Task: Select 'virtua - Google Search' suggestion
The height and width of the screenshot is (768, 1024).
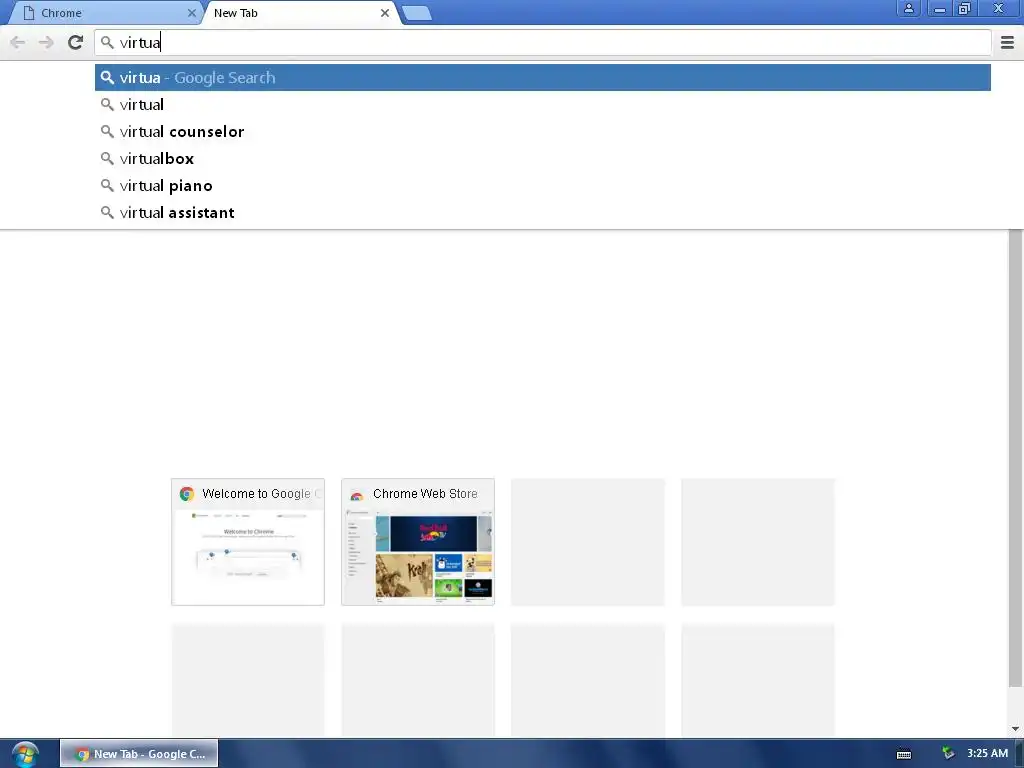Action: tap(543, 78)
